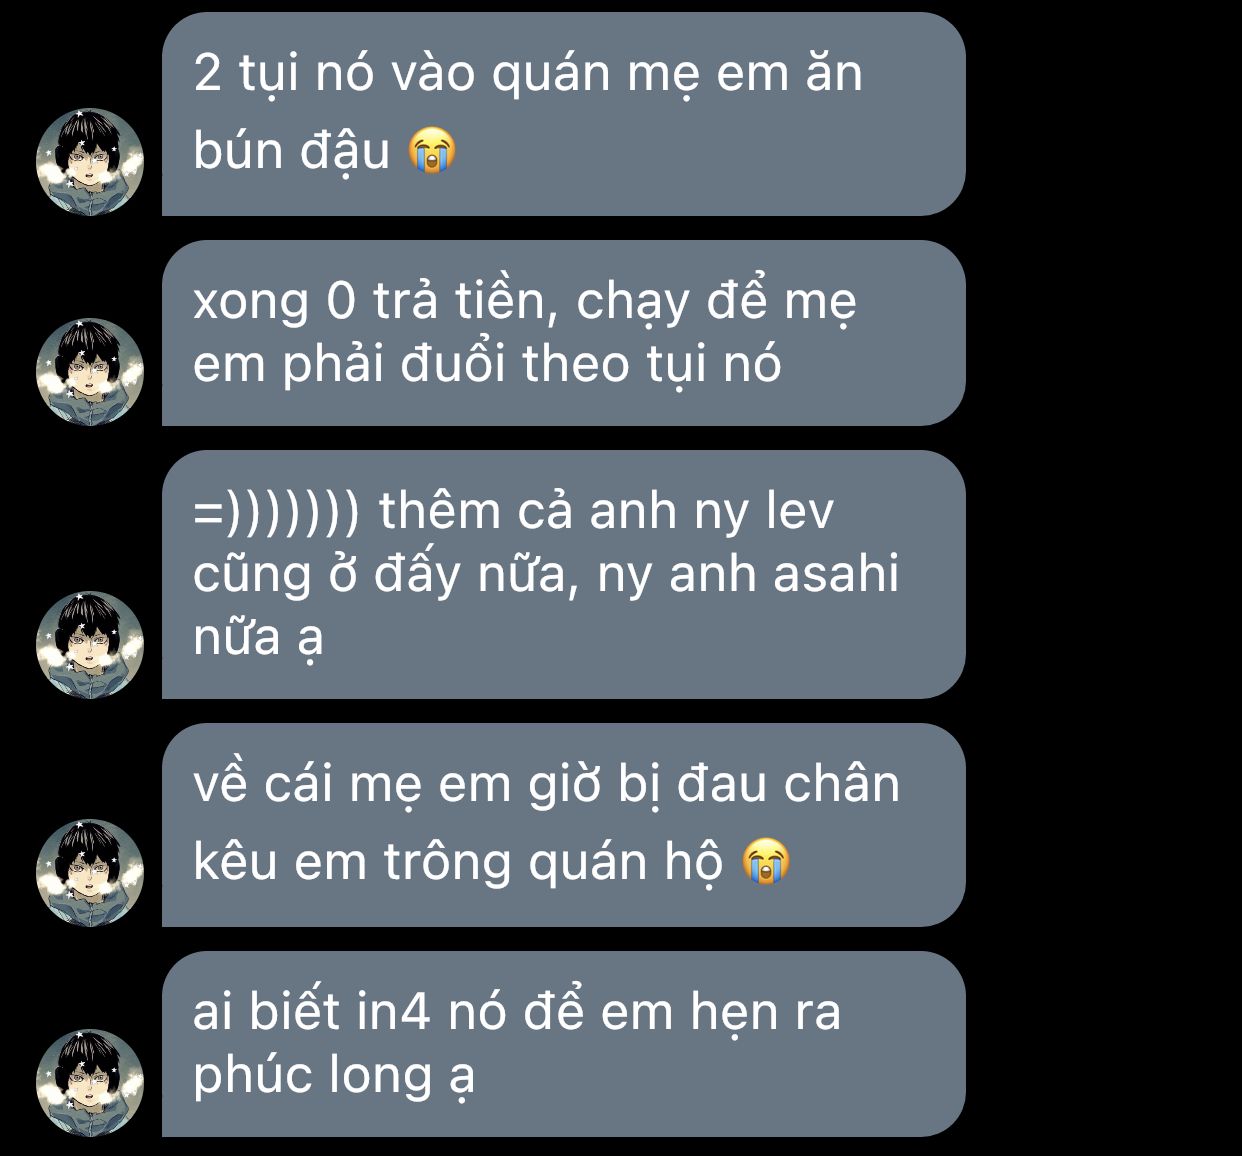Click crying emoji after 'trông quán hộ'
Screen dimensions: 1242x1156
pyautogui.click(x=767, y=862)
